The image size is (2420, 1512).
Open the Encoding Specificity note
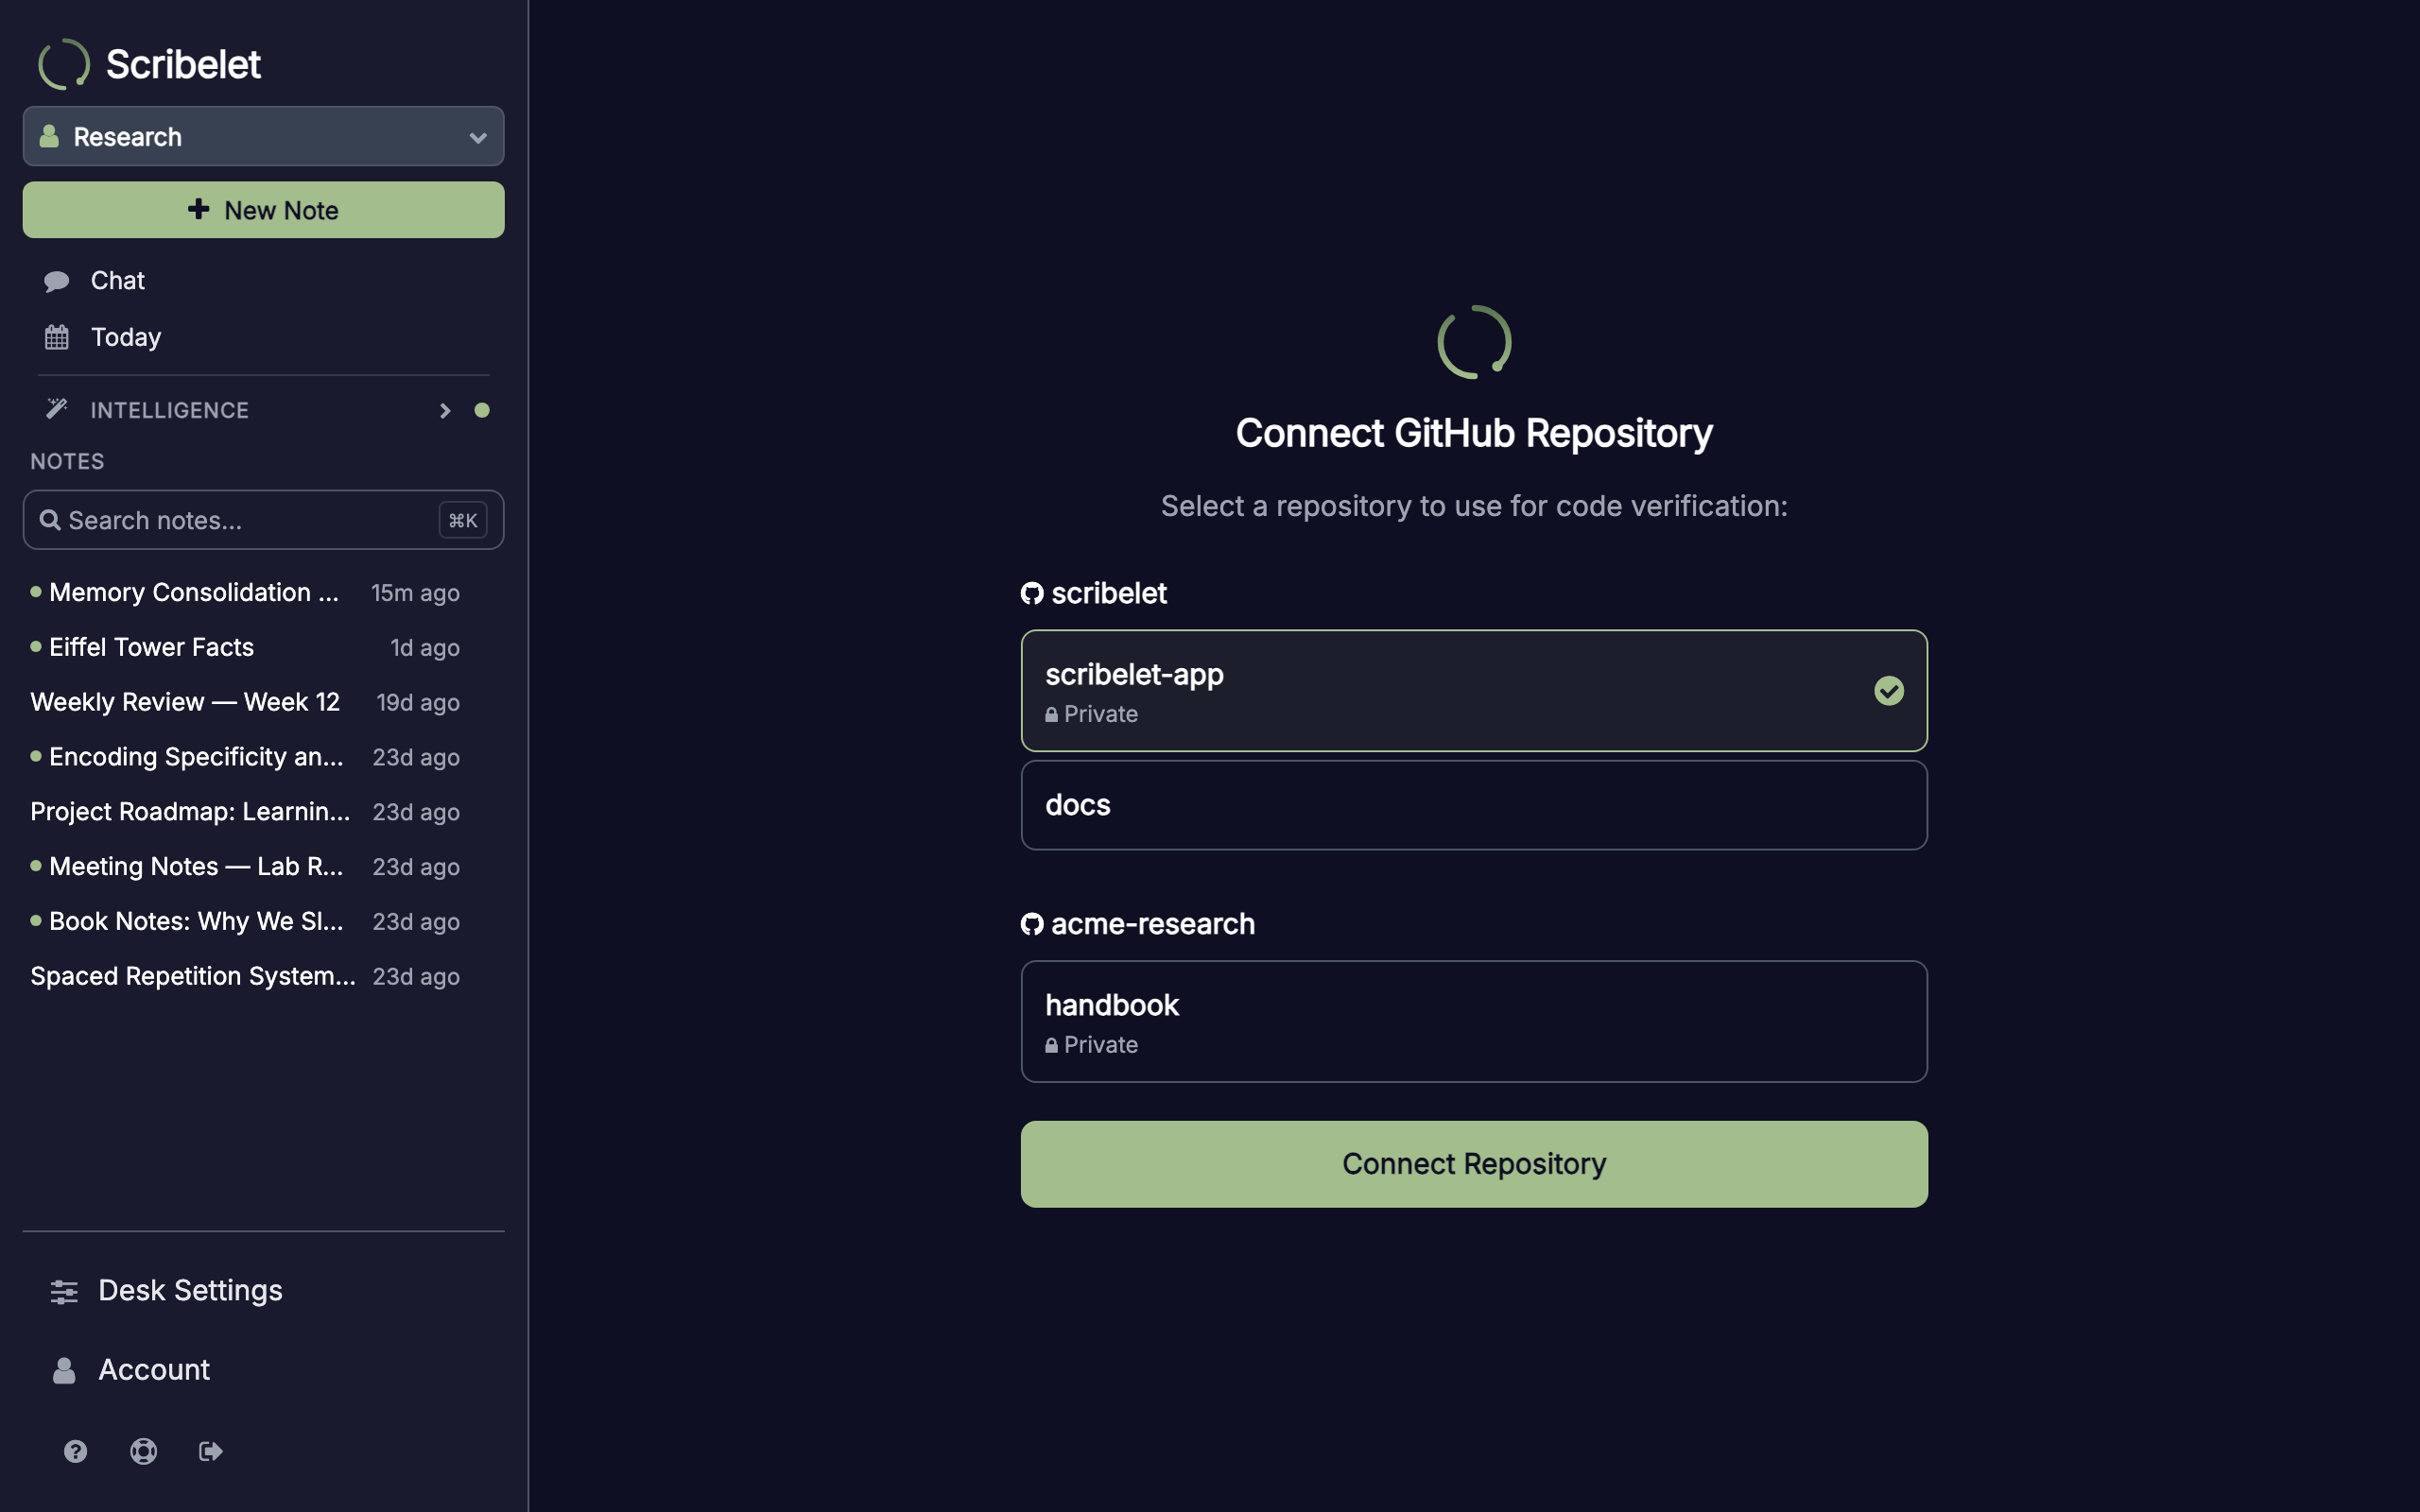pos(245,757)
